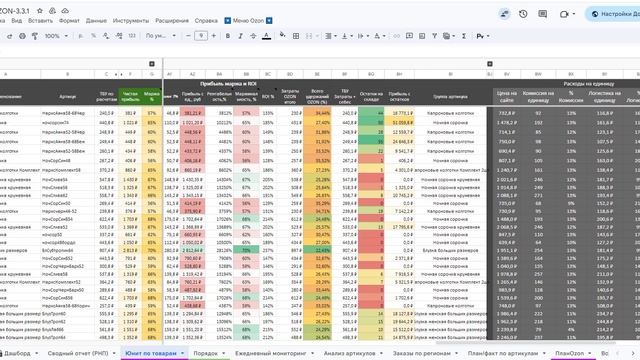Switch to the Порядок sheet tab
The image size is (640, 360).
(206, 353)
